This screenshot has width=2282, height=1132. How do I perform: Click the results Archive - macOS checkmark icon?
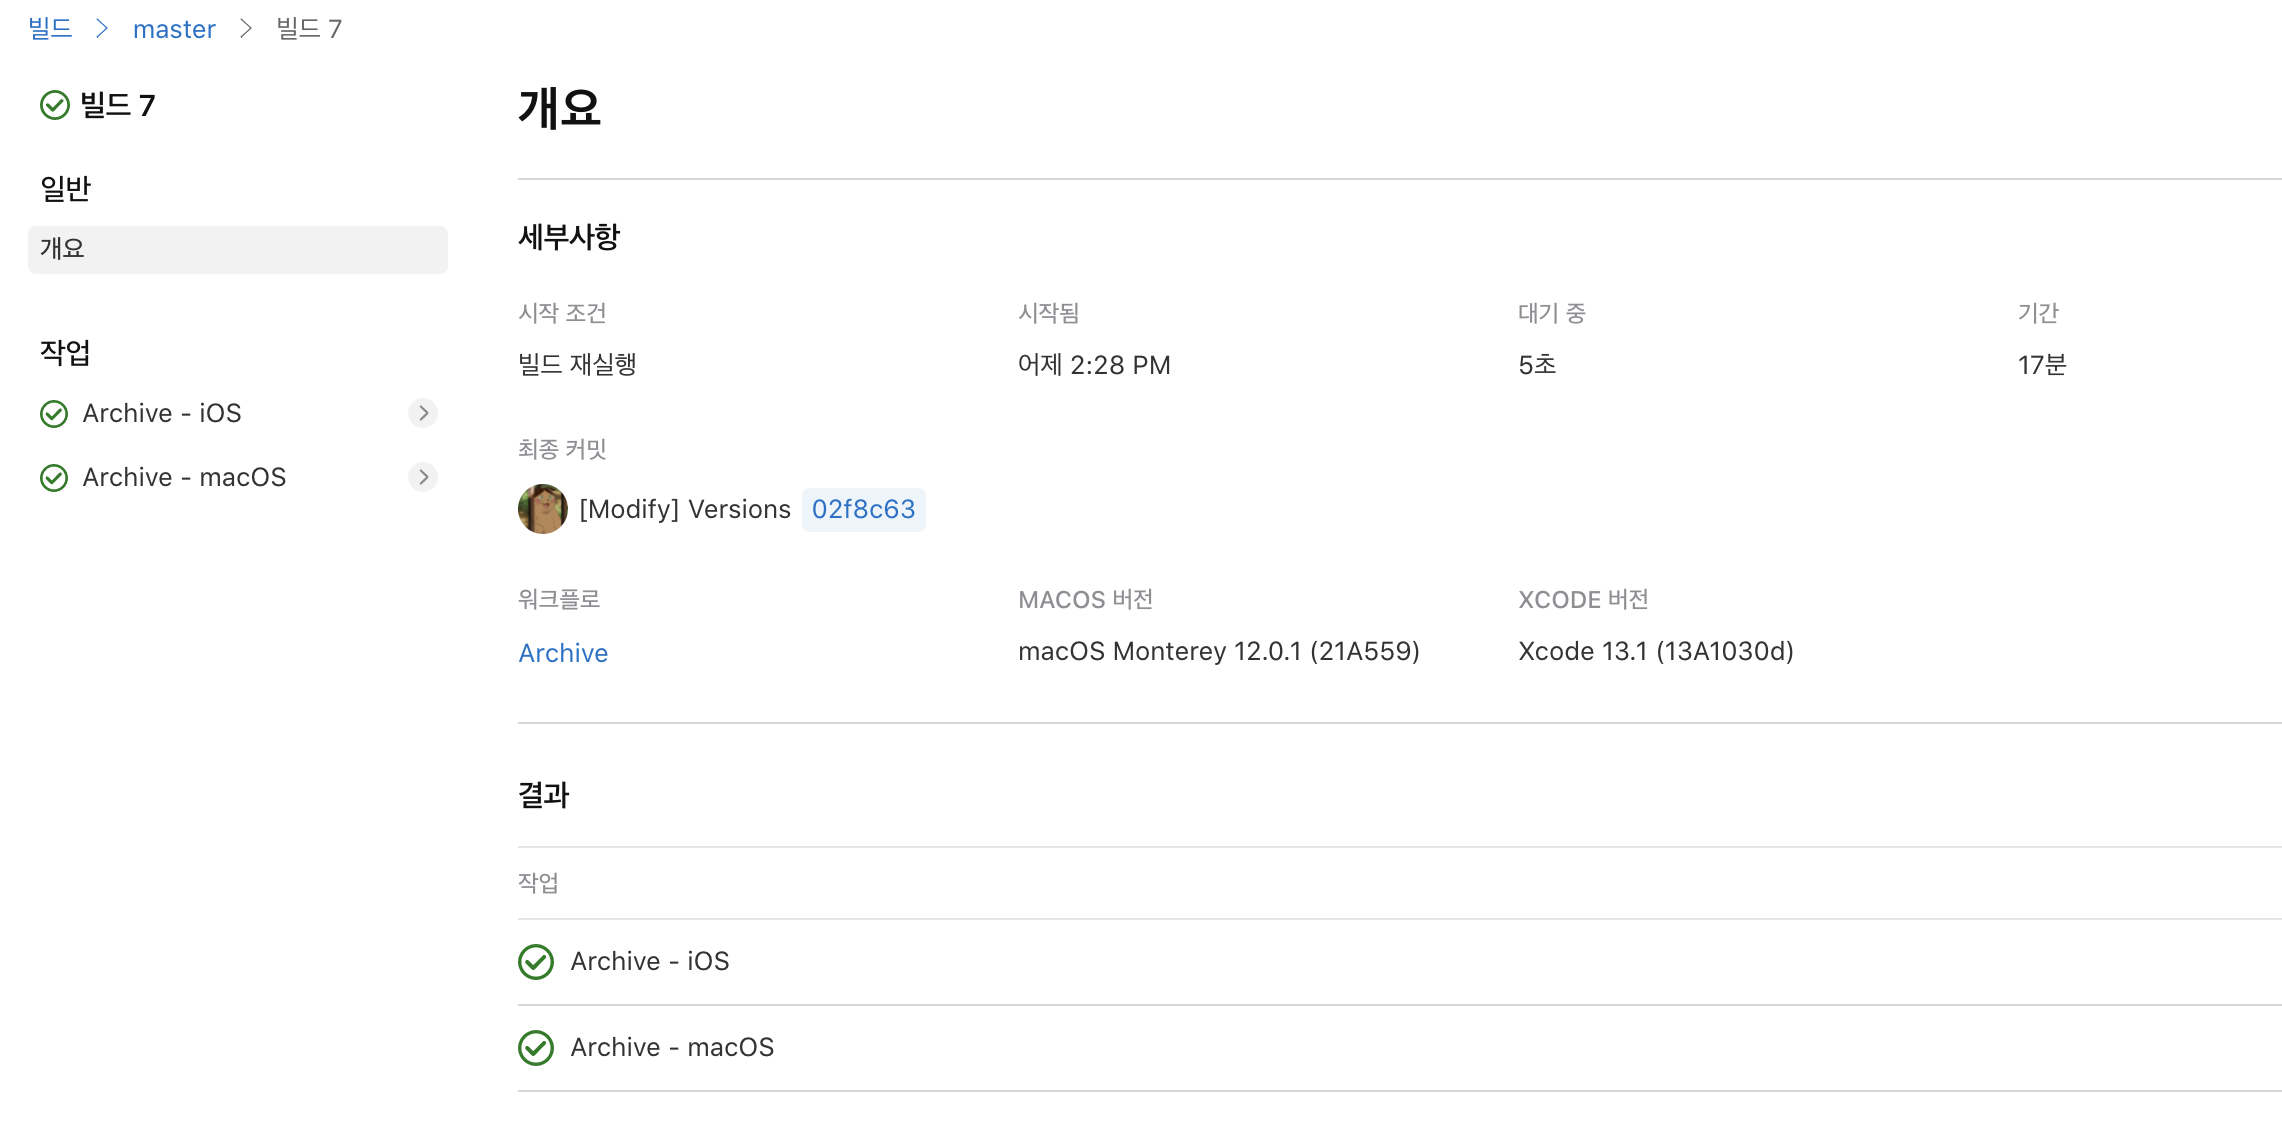coord(536,1048)
